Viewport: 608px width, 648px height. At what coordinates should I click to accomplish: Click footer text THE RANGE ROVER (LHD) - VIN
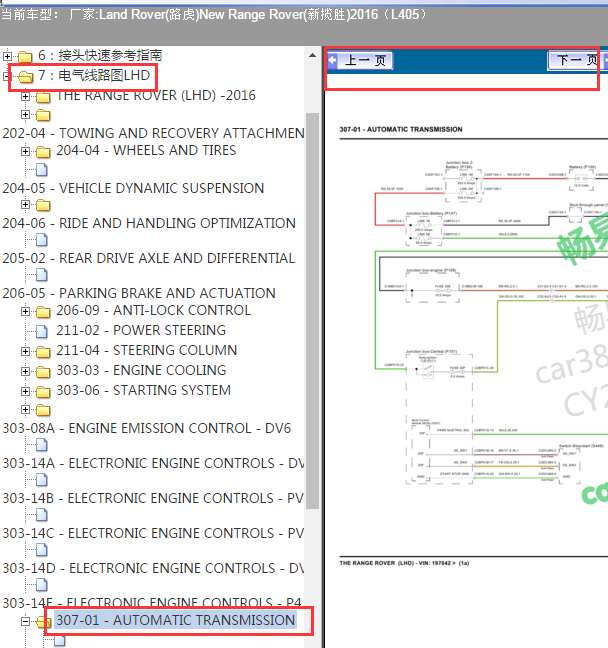(x=404, y=563)
